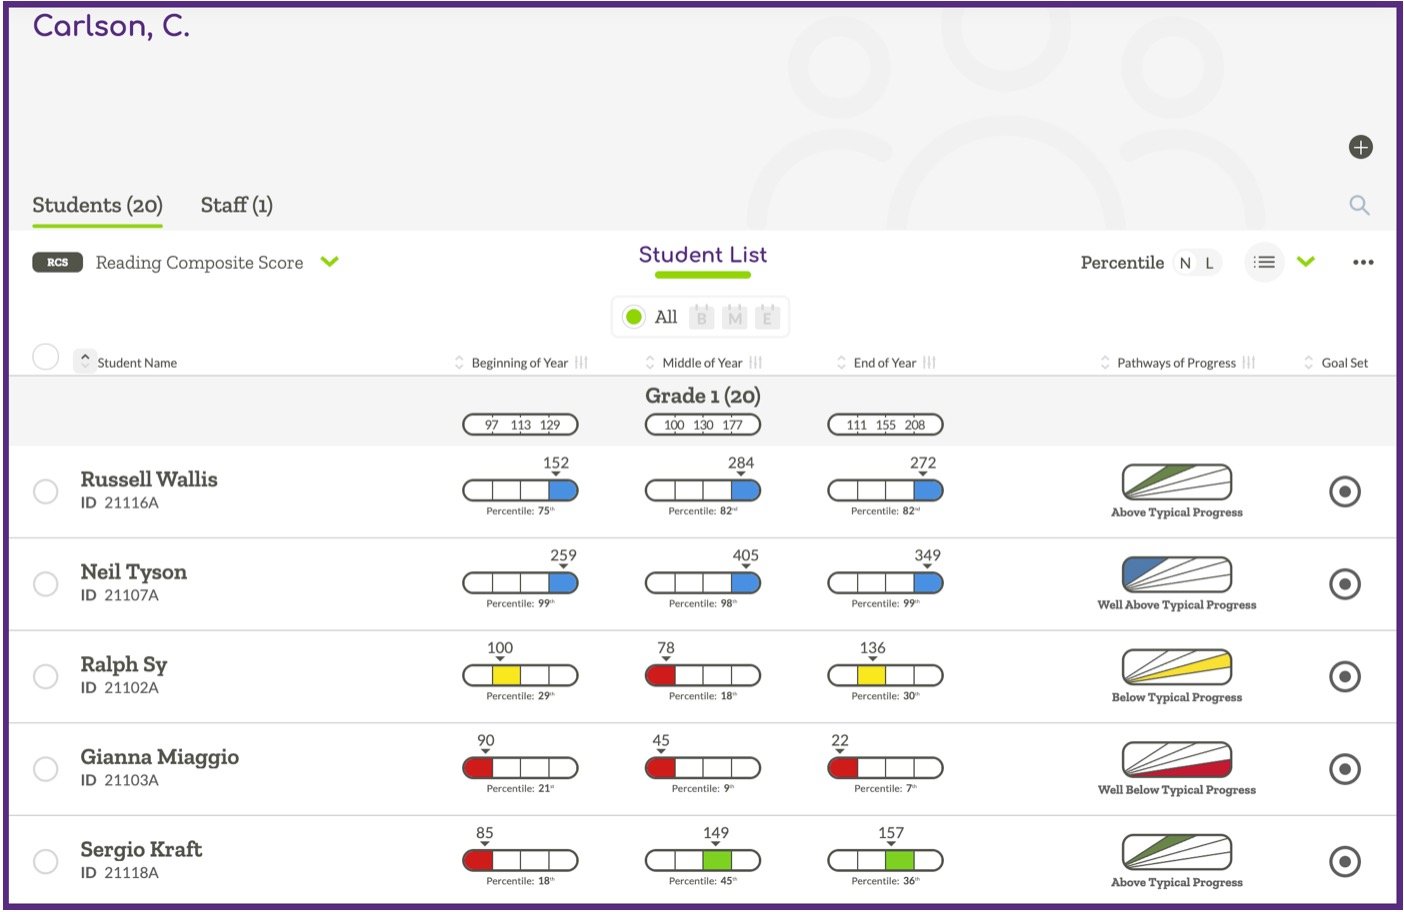Open the green chevron beside list view
The image size is (1404, 912).
click(1305, 262)
